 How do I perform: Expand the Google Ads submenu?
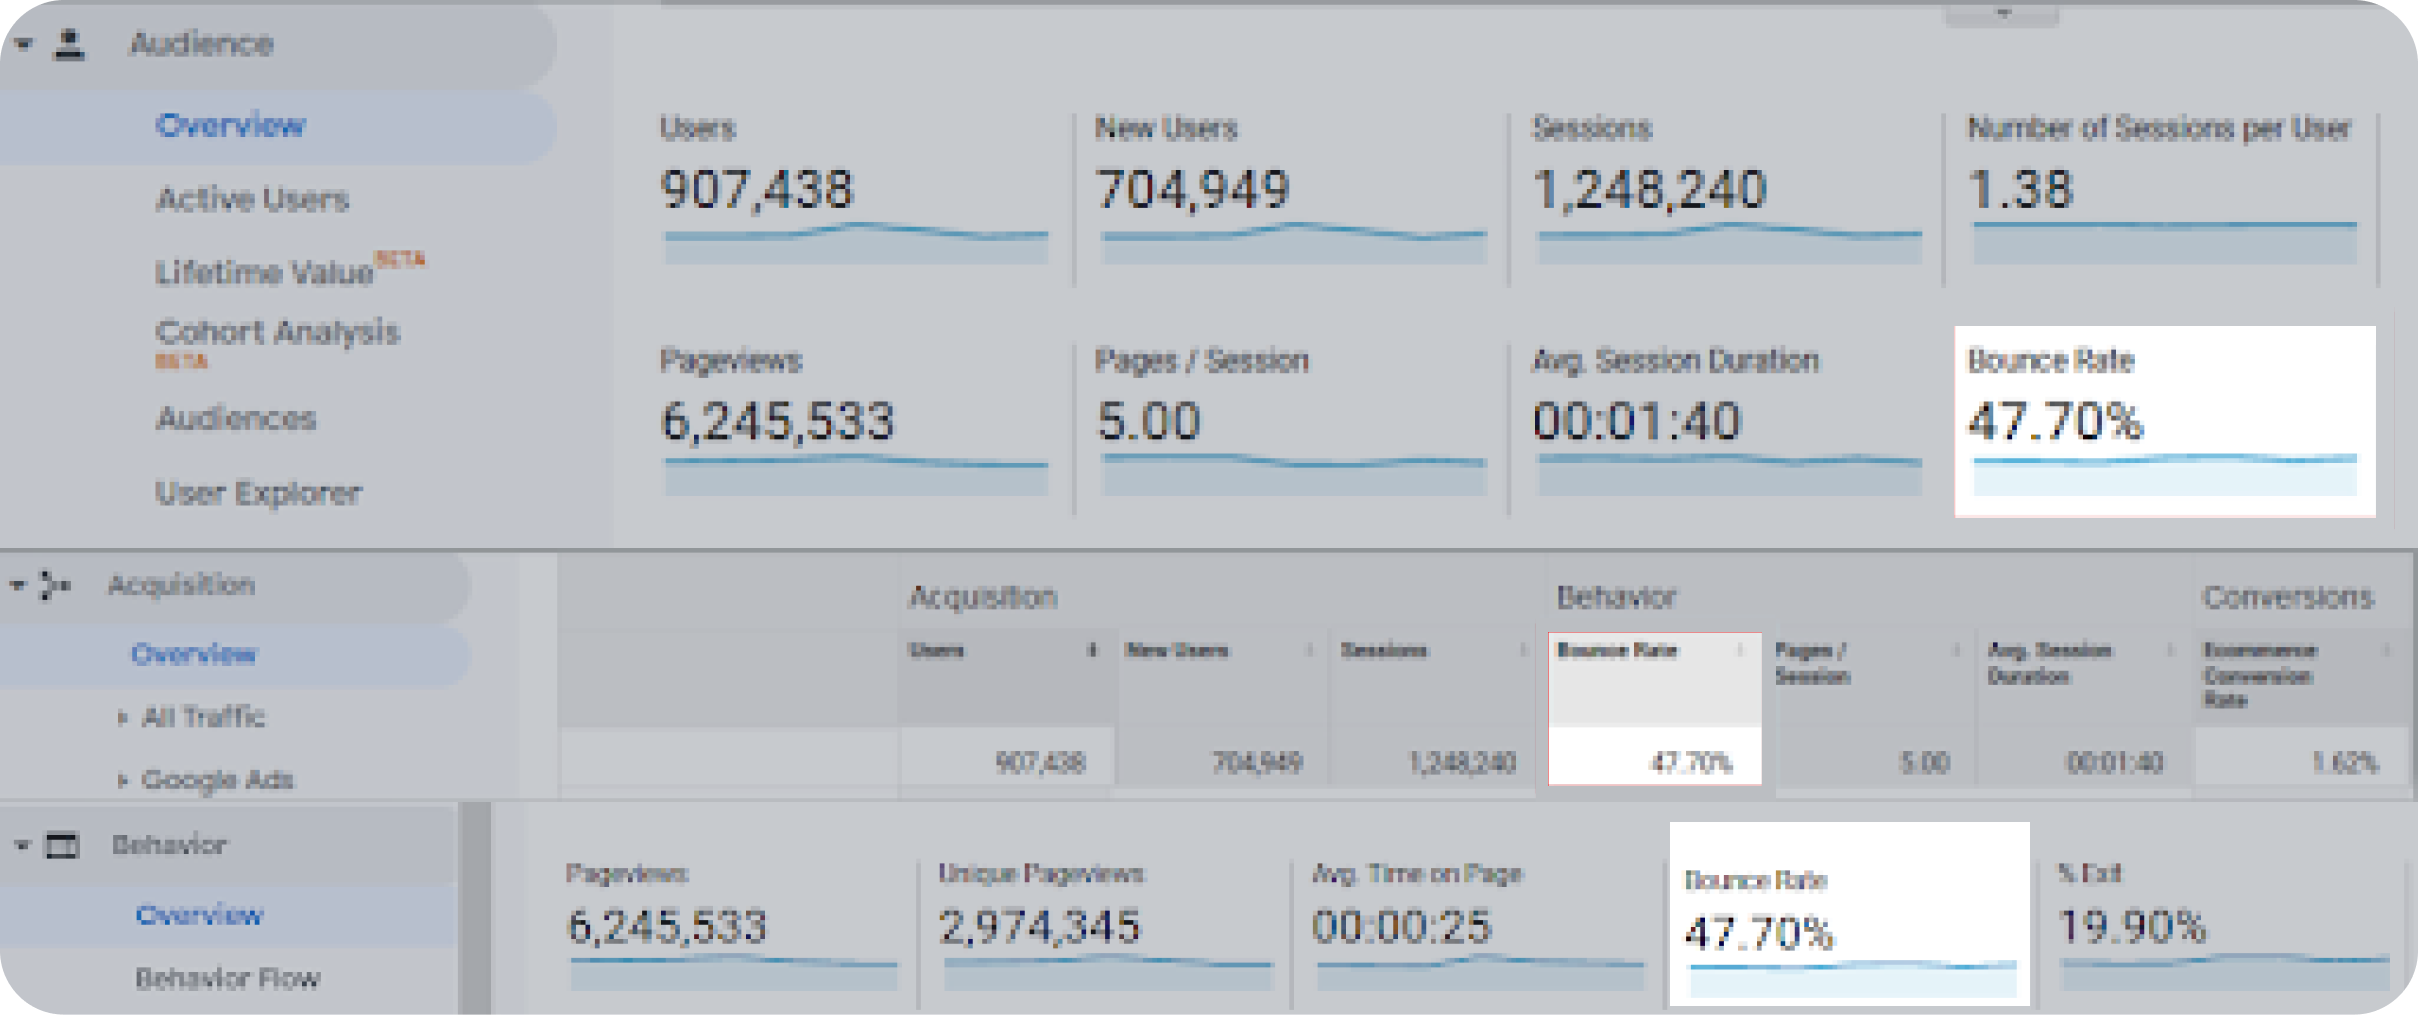click(122, 780)
